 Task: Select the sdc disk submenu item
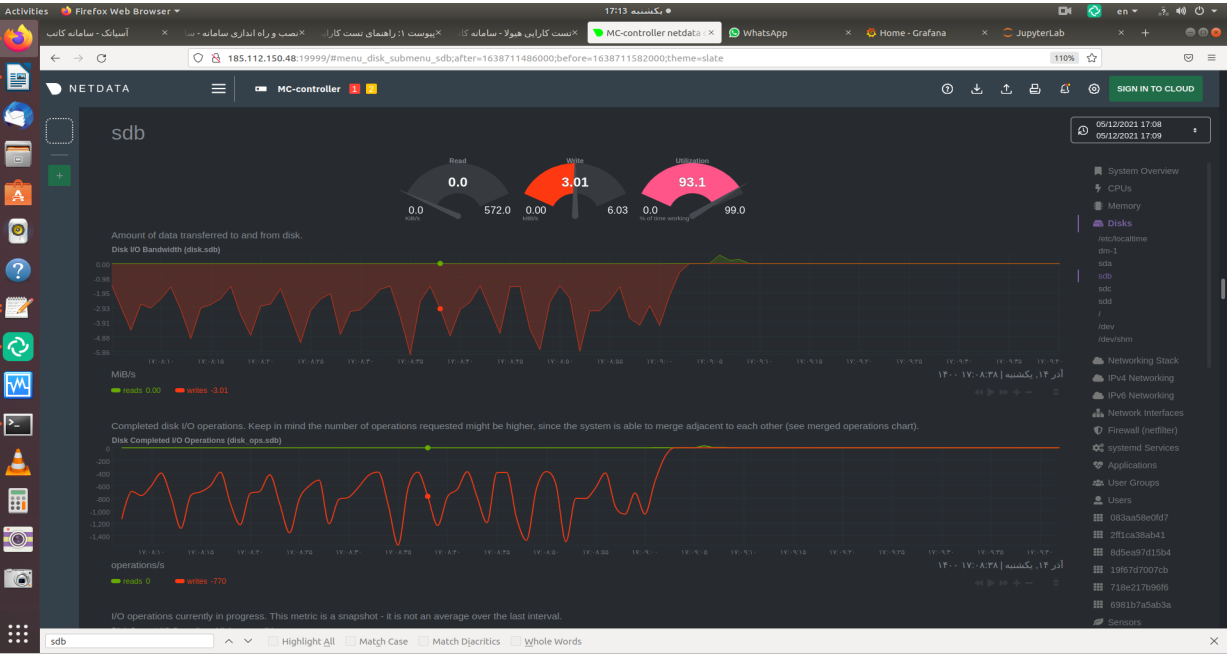tap(1104, 289)
